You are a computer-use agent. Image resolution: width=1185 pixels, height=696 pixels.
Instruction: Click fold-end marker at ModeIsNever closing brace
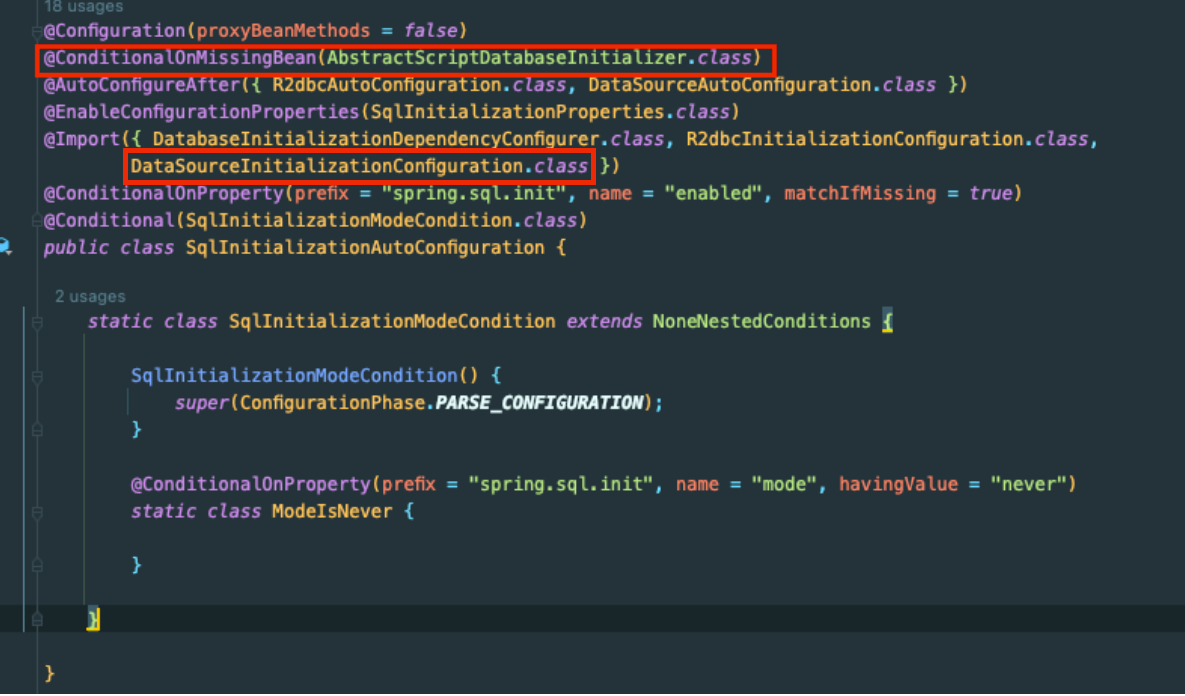[36, 565]
